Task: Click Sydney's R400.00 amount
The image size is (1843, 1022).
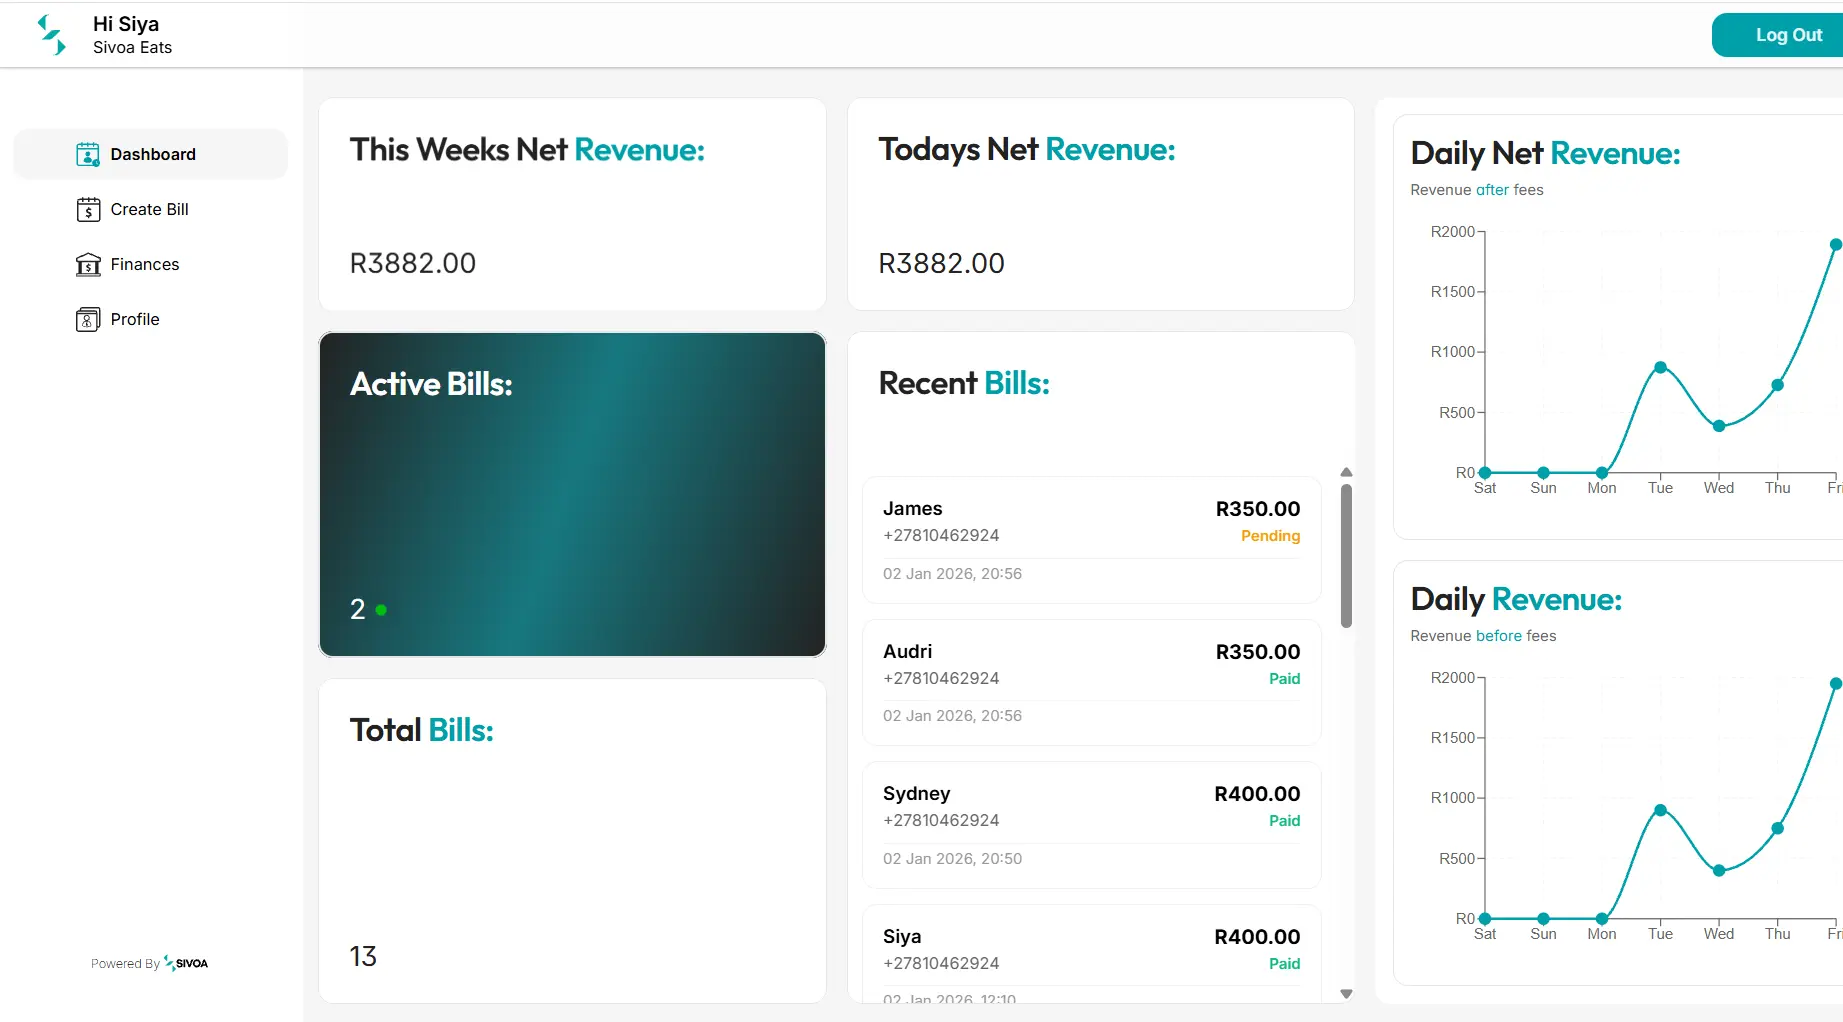Action: pyautogui.click(x=1257, y=794)
